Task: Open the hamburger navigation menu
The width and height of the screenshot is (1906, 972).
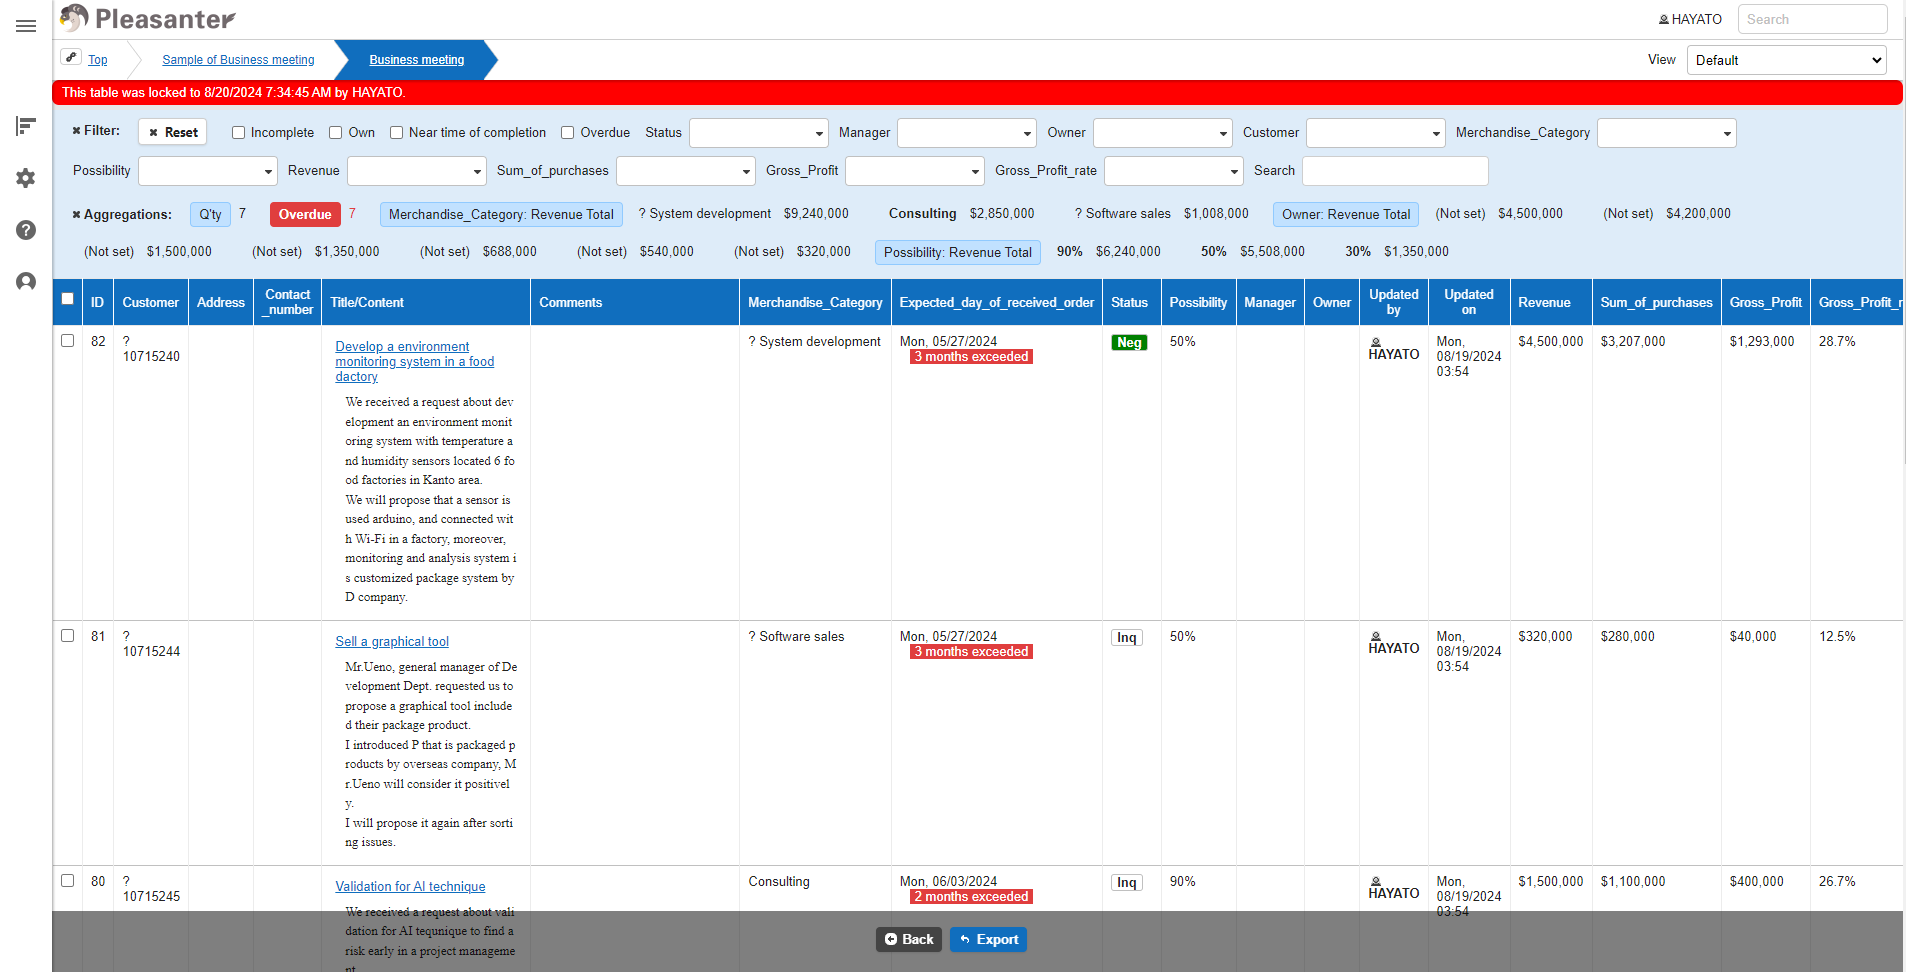Action: pyautogui.click(x=26, y=26)
